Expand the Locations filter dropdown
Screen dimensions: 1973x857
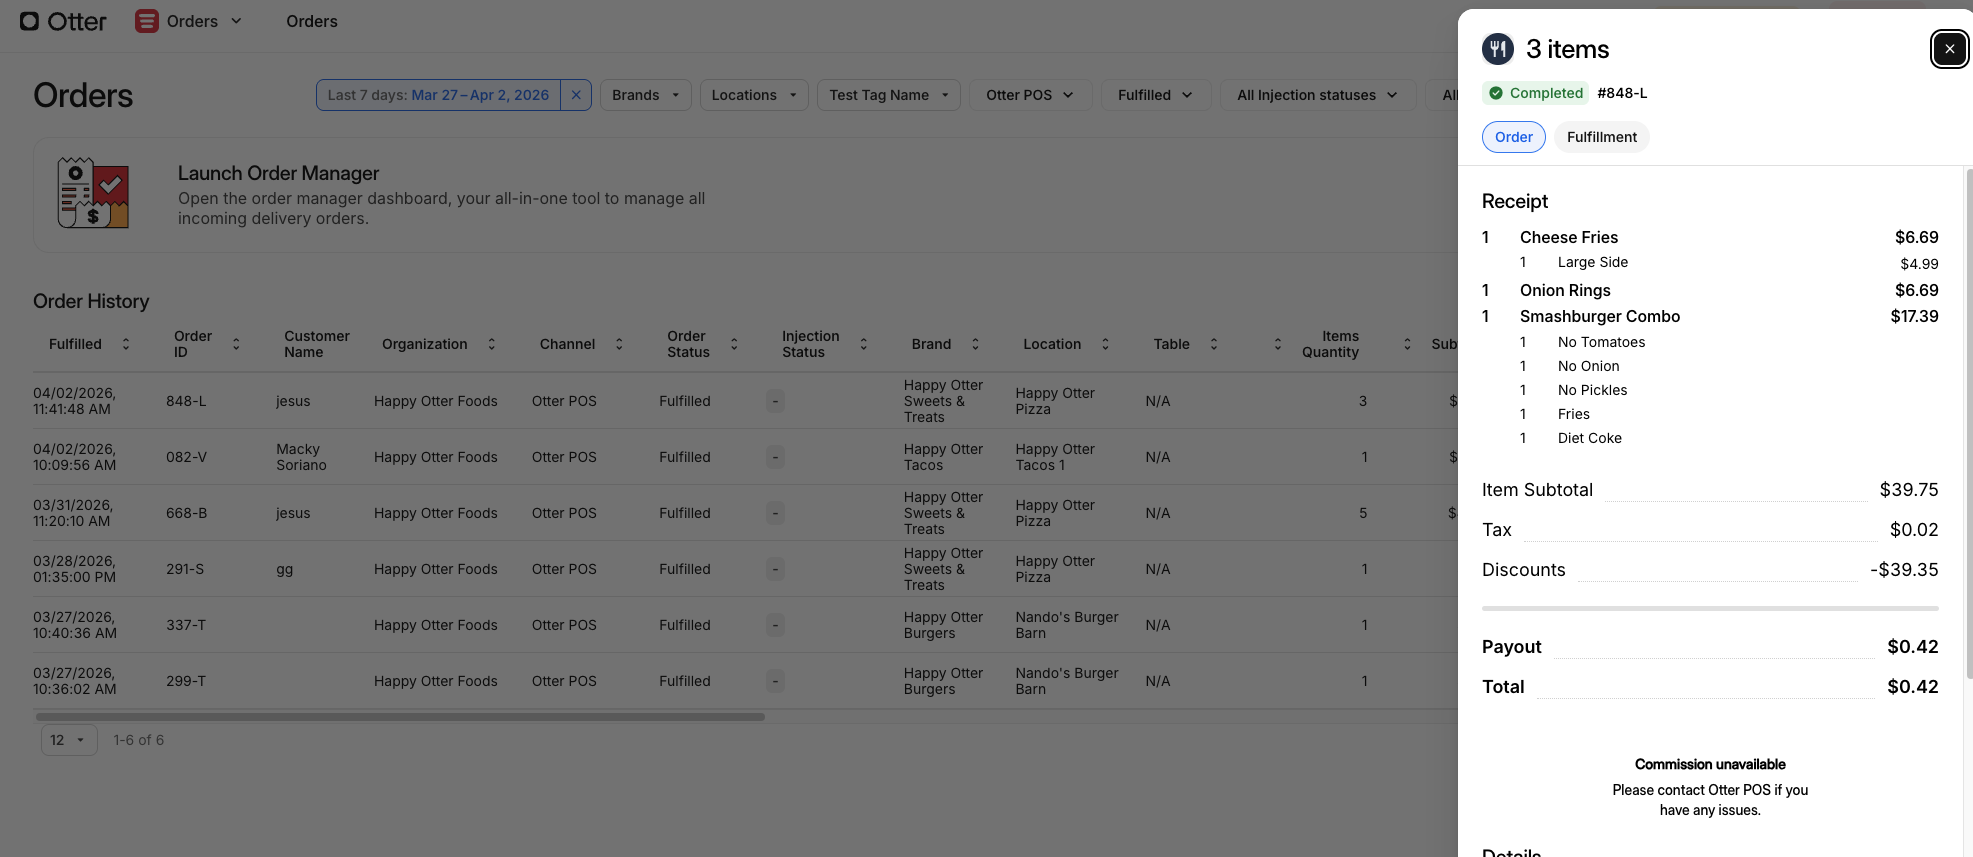753,95
